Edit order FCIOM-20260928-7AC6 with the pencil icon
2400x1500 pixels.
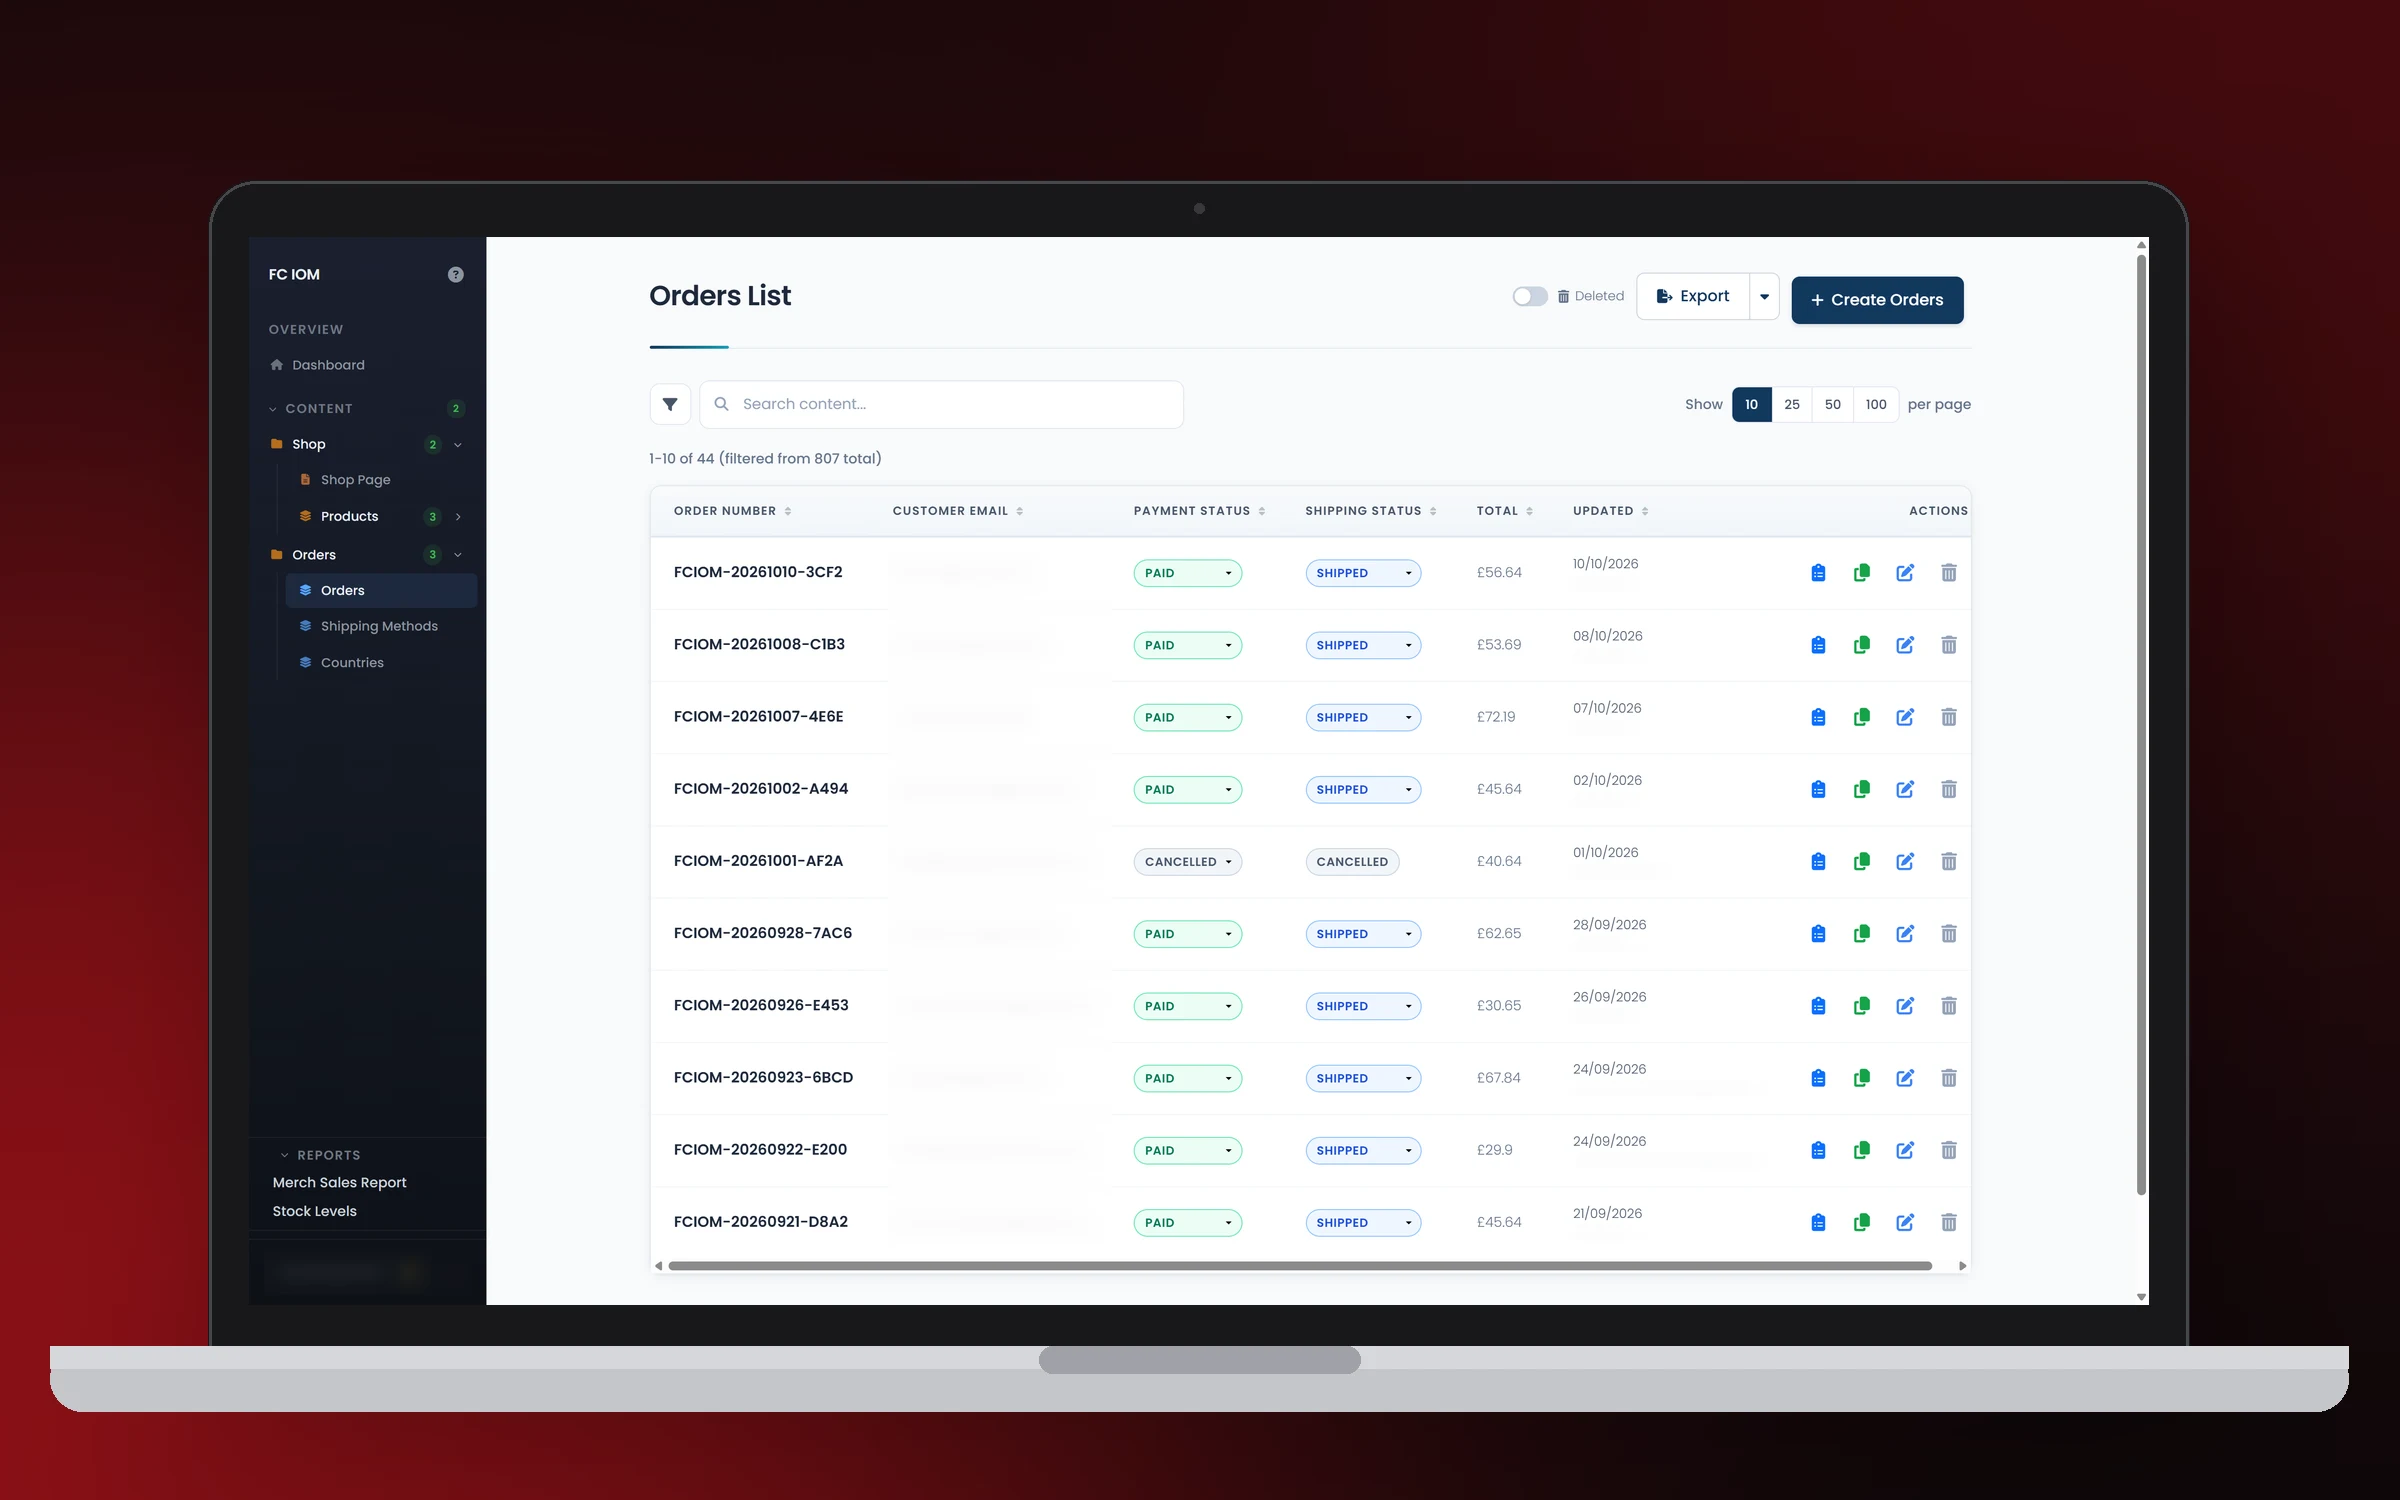click(1905, 933)
